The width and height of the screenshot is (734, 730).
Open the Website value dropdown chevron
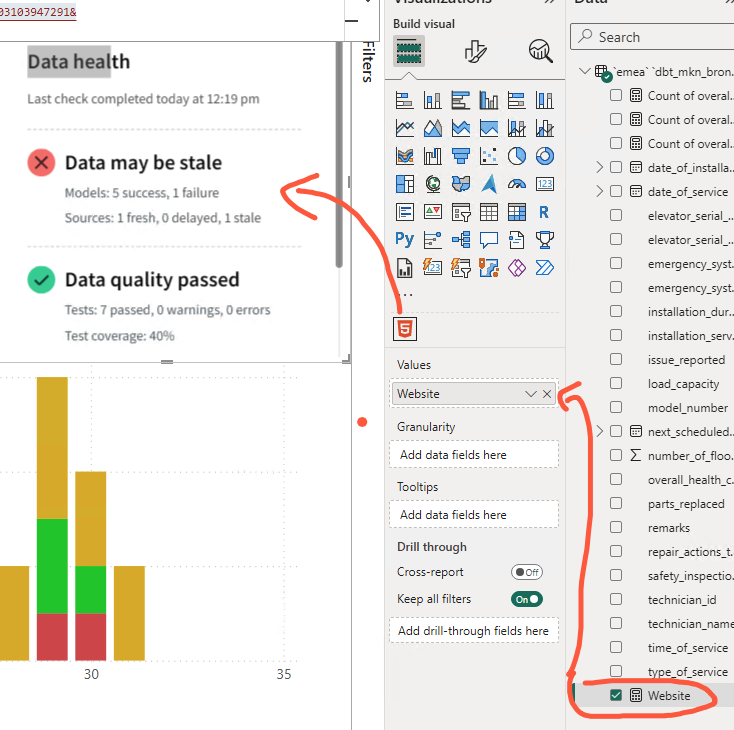pos(531,394)
